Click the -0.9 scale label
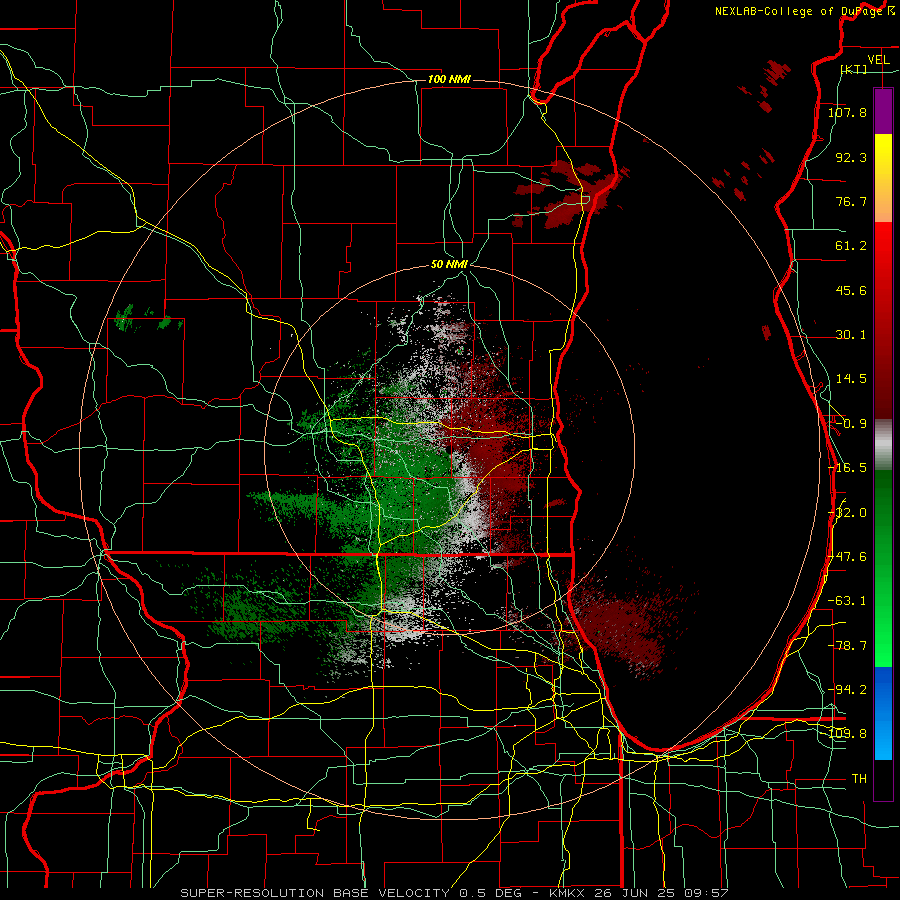This screenshot has width=900, height=900. click(x=851, y=424)
